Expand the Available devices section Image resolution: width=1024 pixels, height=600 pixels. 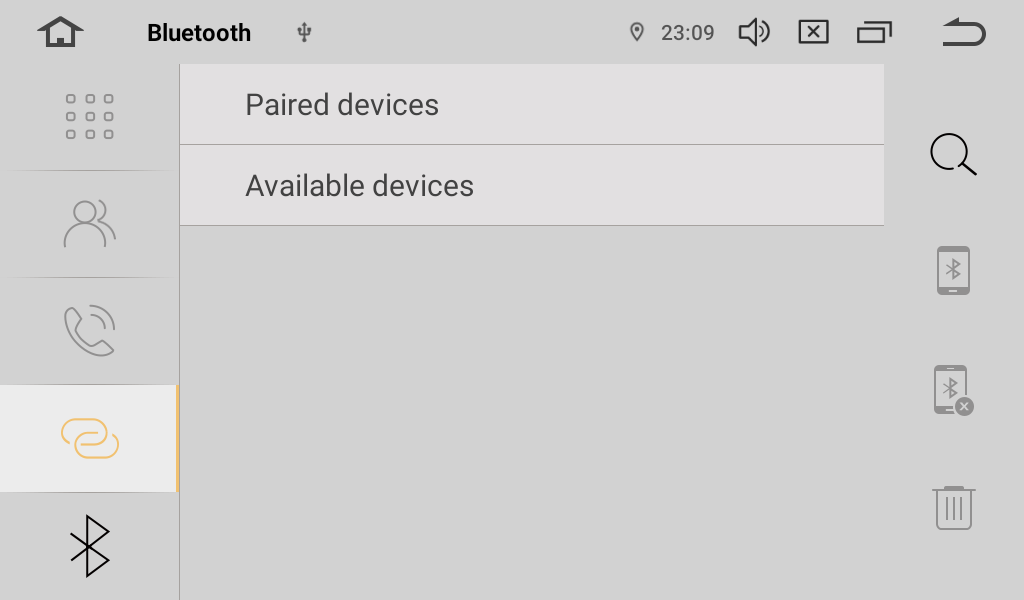(531, 186)
